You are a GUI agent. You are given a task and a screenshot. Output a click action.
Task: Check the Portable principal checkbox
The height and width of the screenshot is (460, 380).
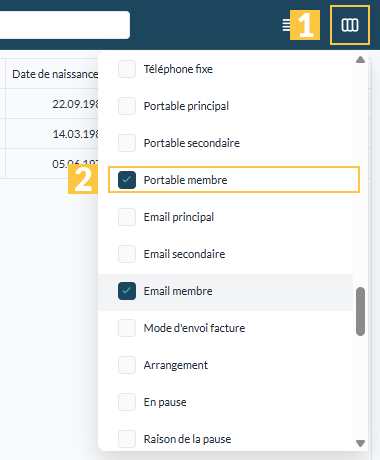click(x=127, y=106)
